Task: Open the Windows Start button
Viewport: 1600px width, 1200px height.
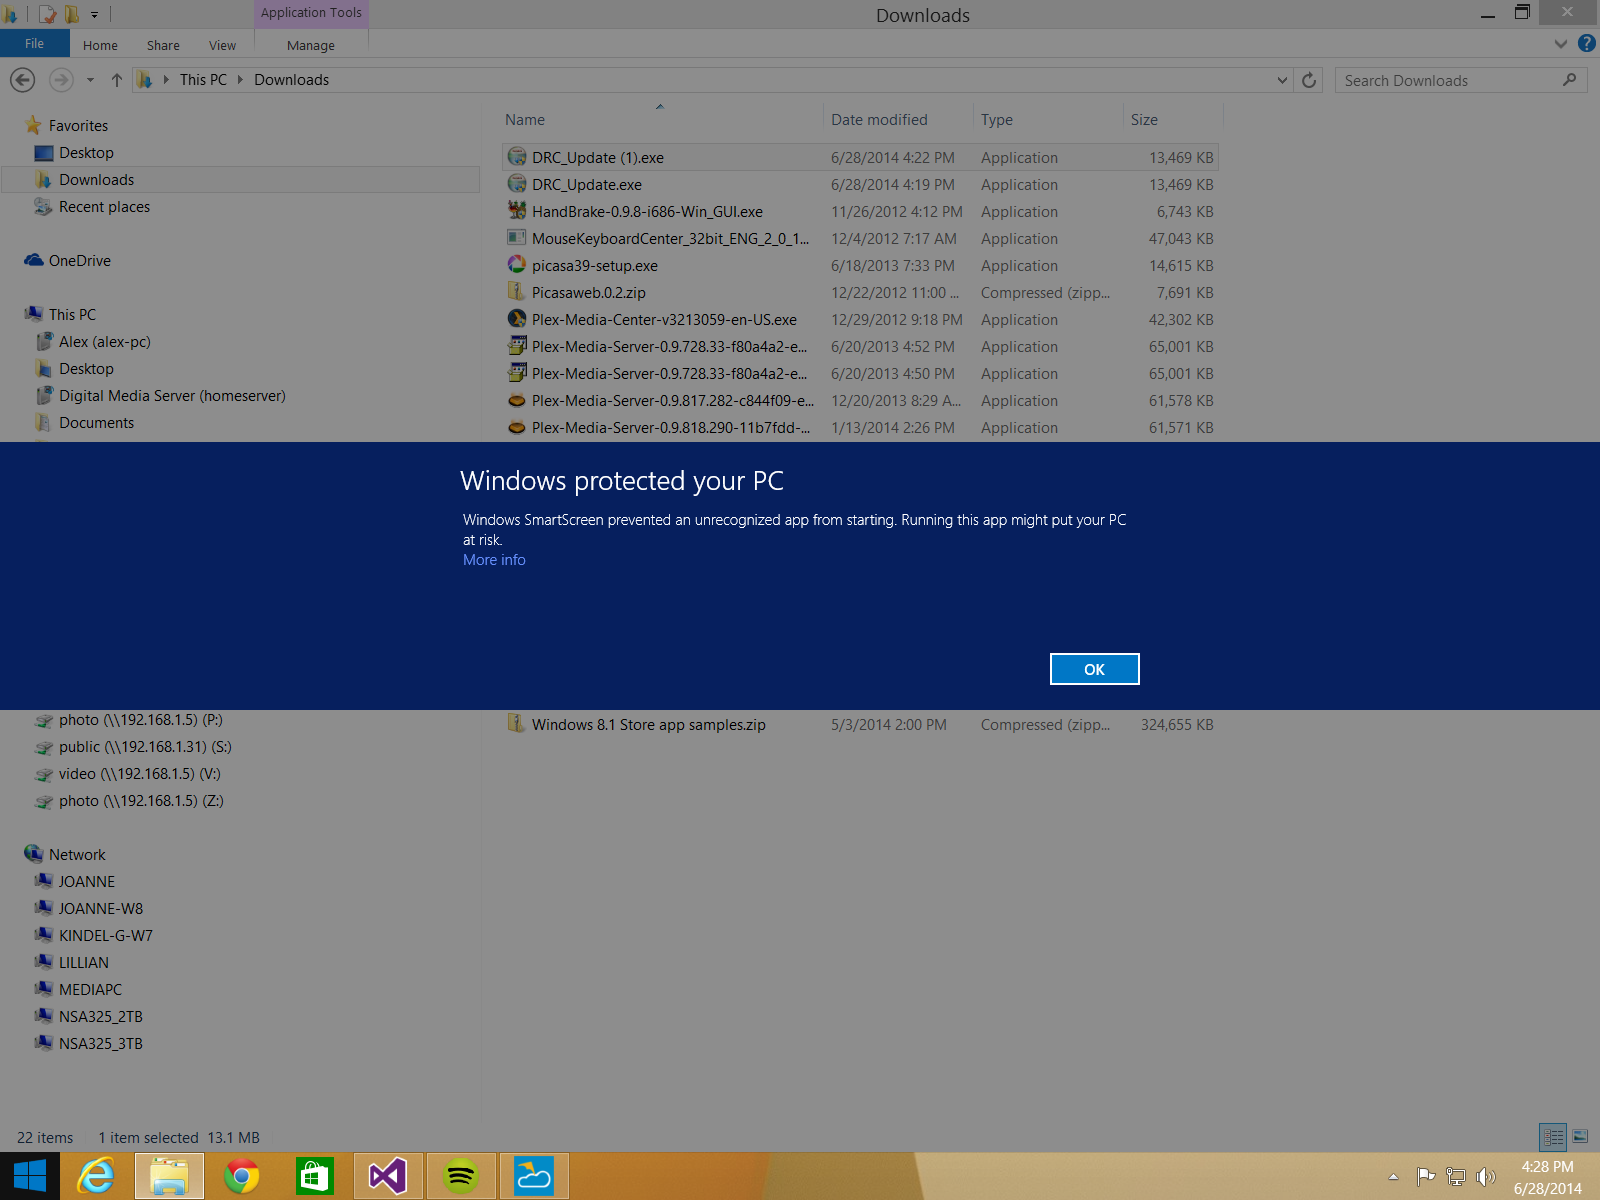Action: coord(30,1176)
